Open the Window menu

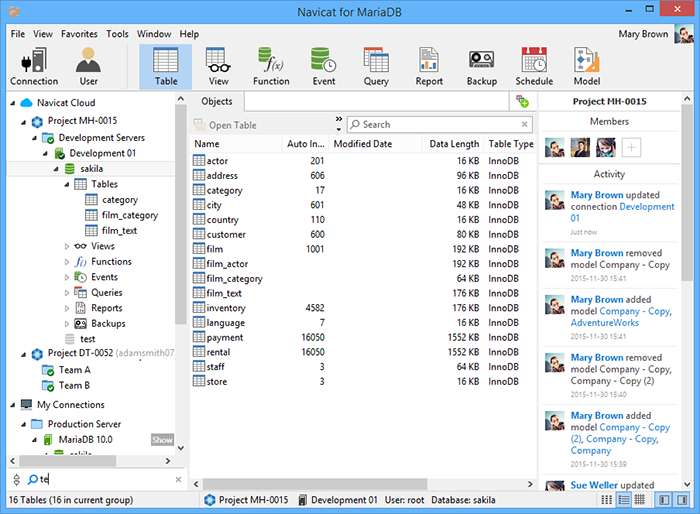(x=154, y=34)
